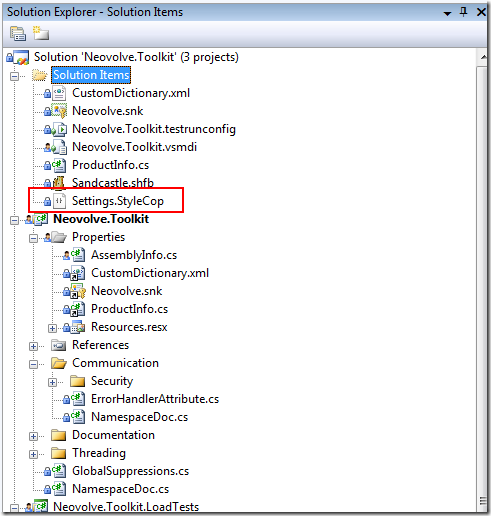Collapse the Neovolve.Toolkit project node
This screenshot has width=491, height=516.
tap(14, 220)
